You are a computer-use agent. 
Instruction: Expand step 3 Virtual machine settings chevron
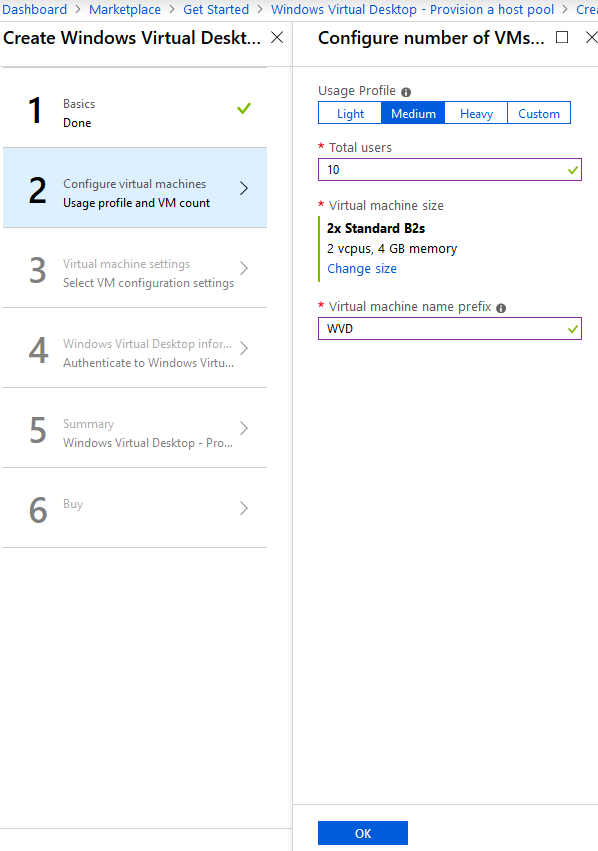pyautogui.click(x=244, y=268)
